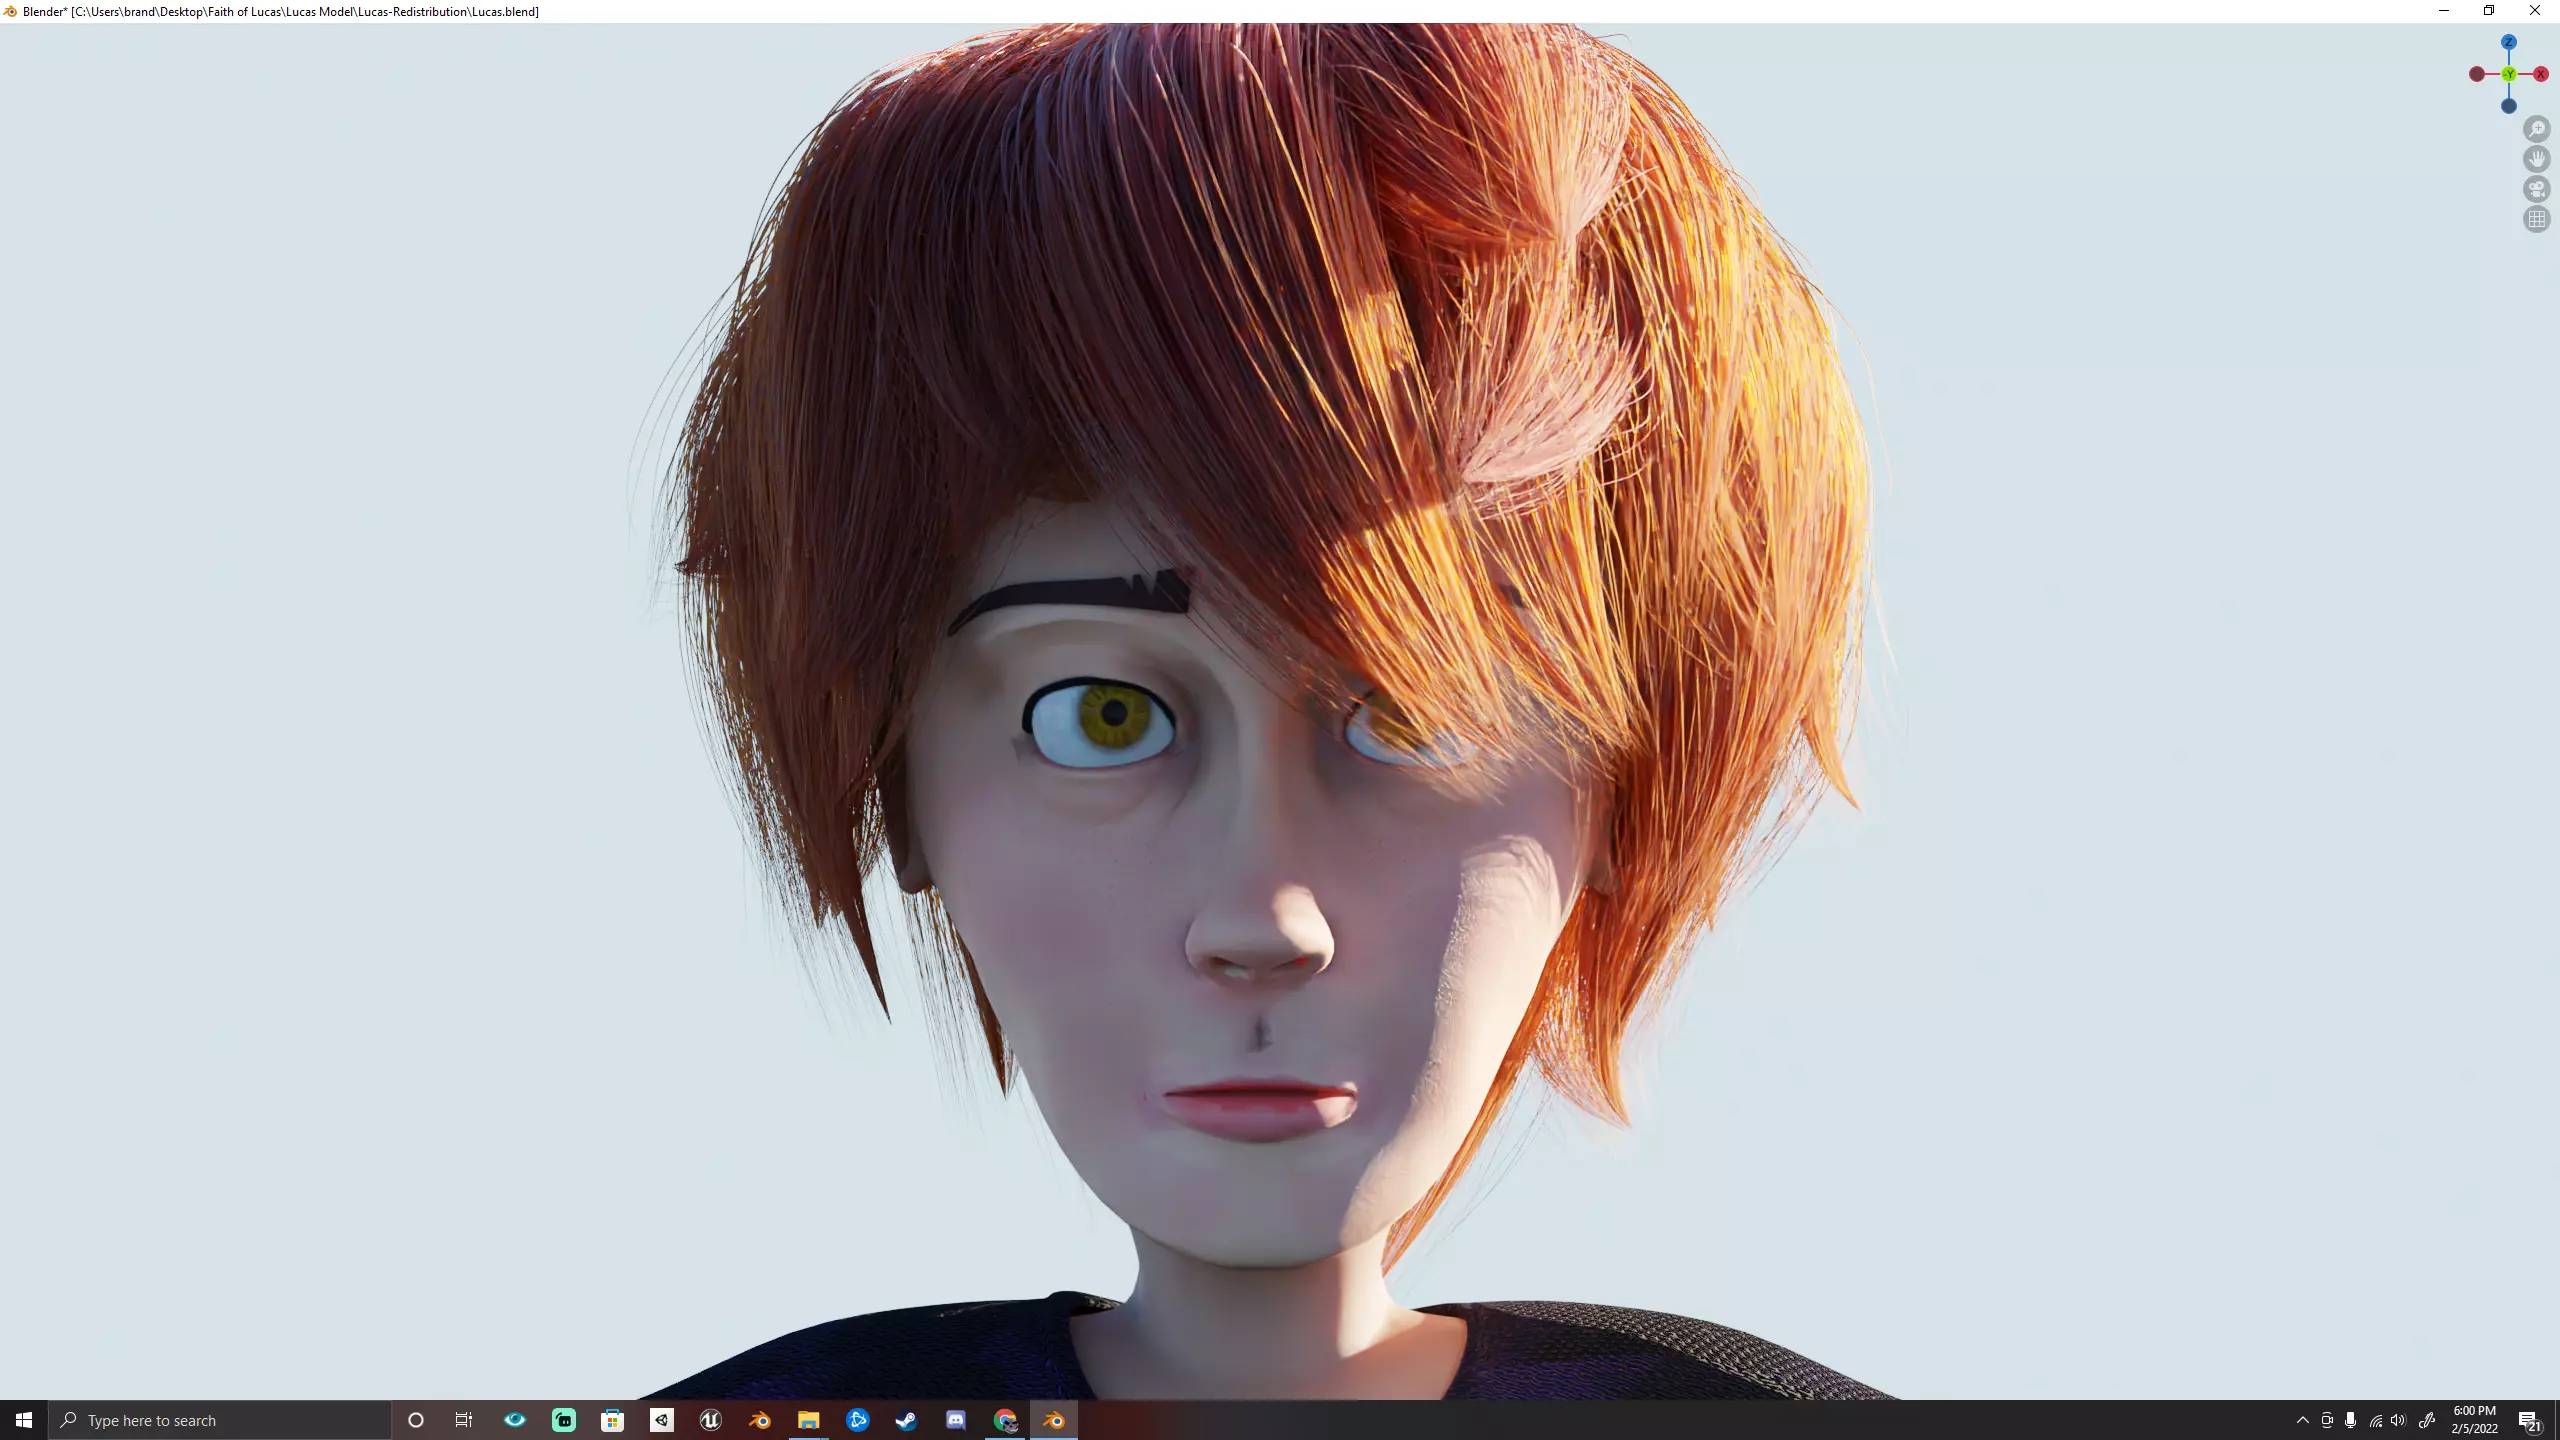Click the unlabeled negative Z axis ball
Image resolution: width=2560 pixels, height=1440 pixels.
[2508, 106]
